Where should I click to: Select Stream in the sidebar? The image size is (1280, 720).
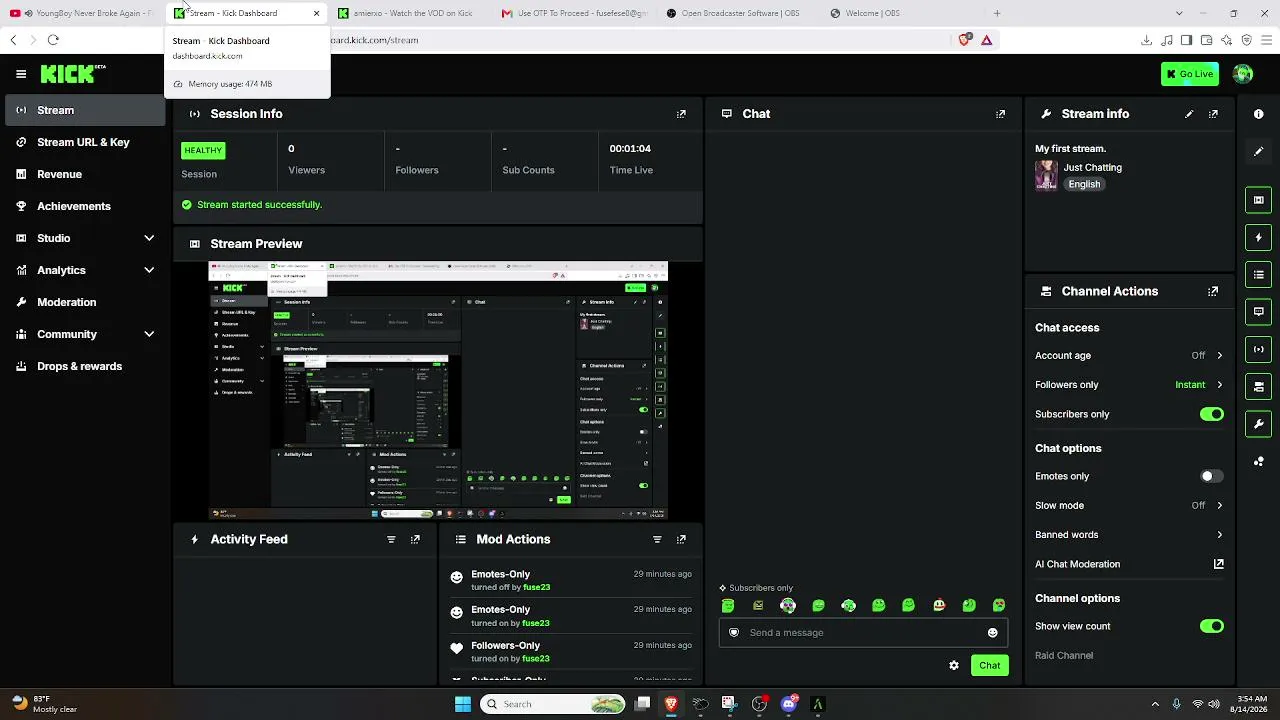tap(85, 110)
